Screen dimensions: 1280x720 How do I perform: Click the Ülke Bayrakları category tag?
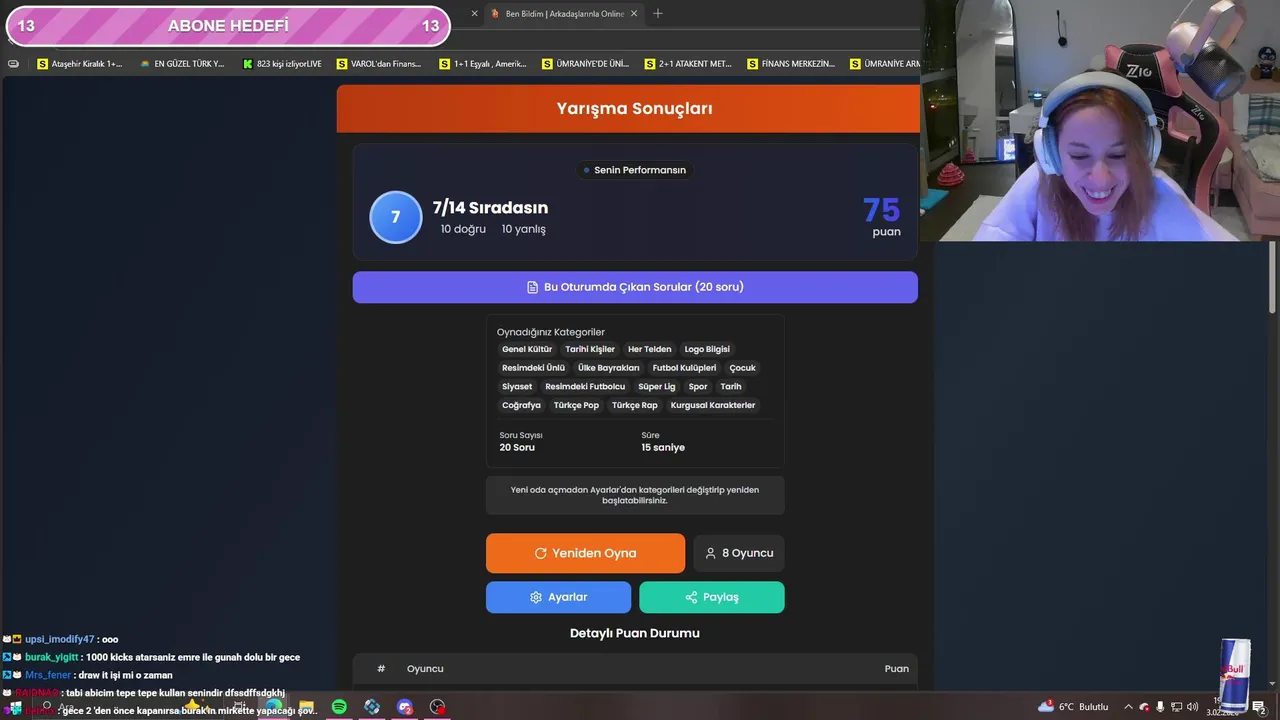point(608,368)
